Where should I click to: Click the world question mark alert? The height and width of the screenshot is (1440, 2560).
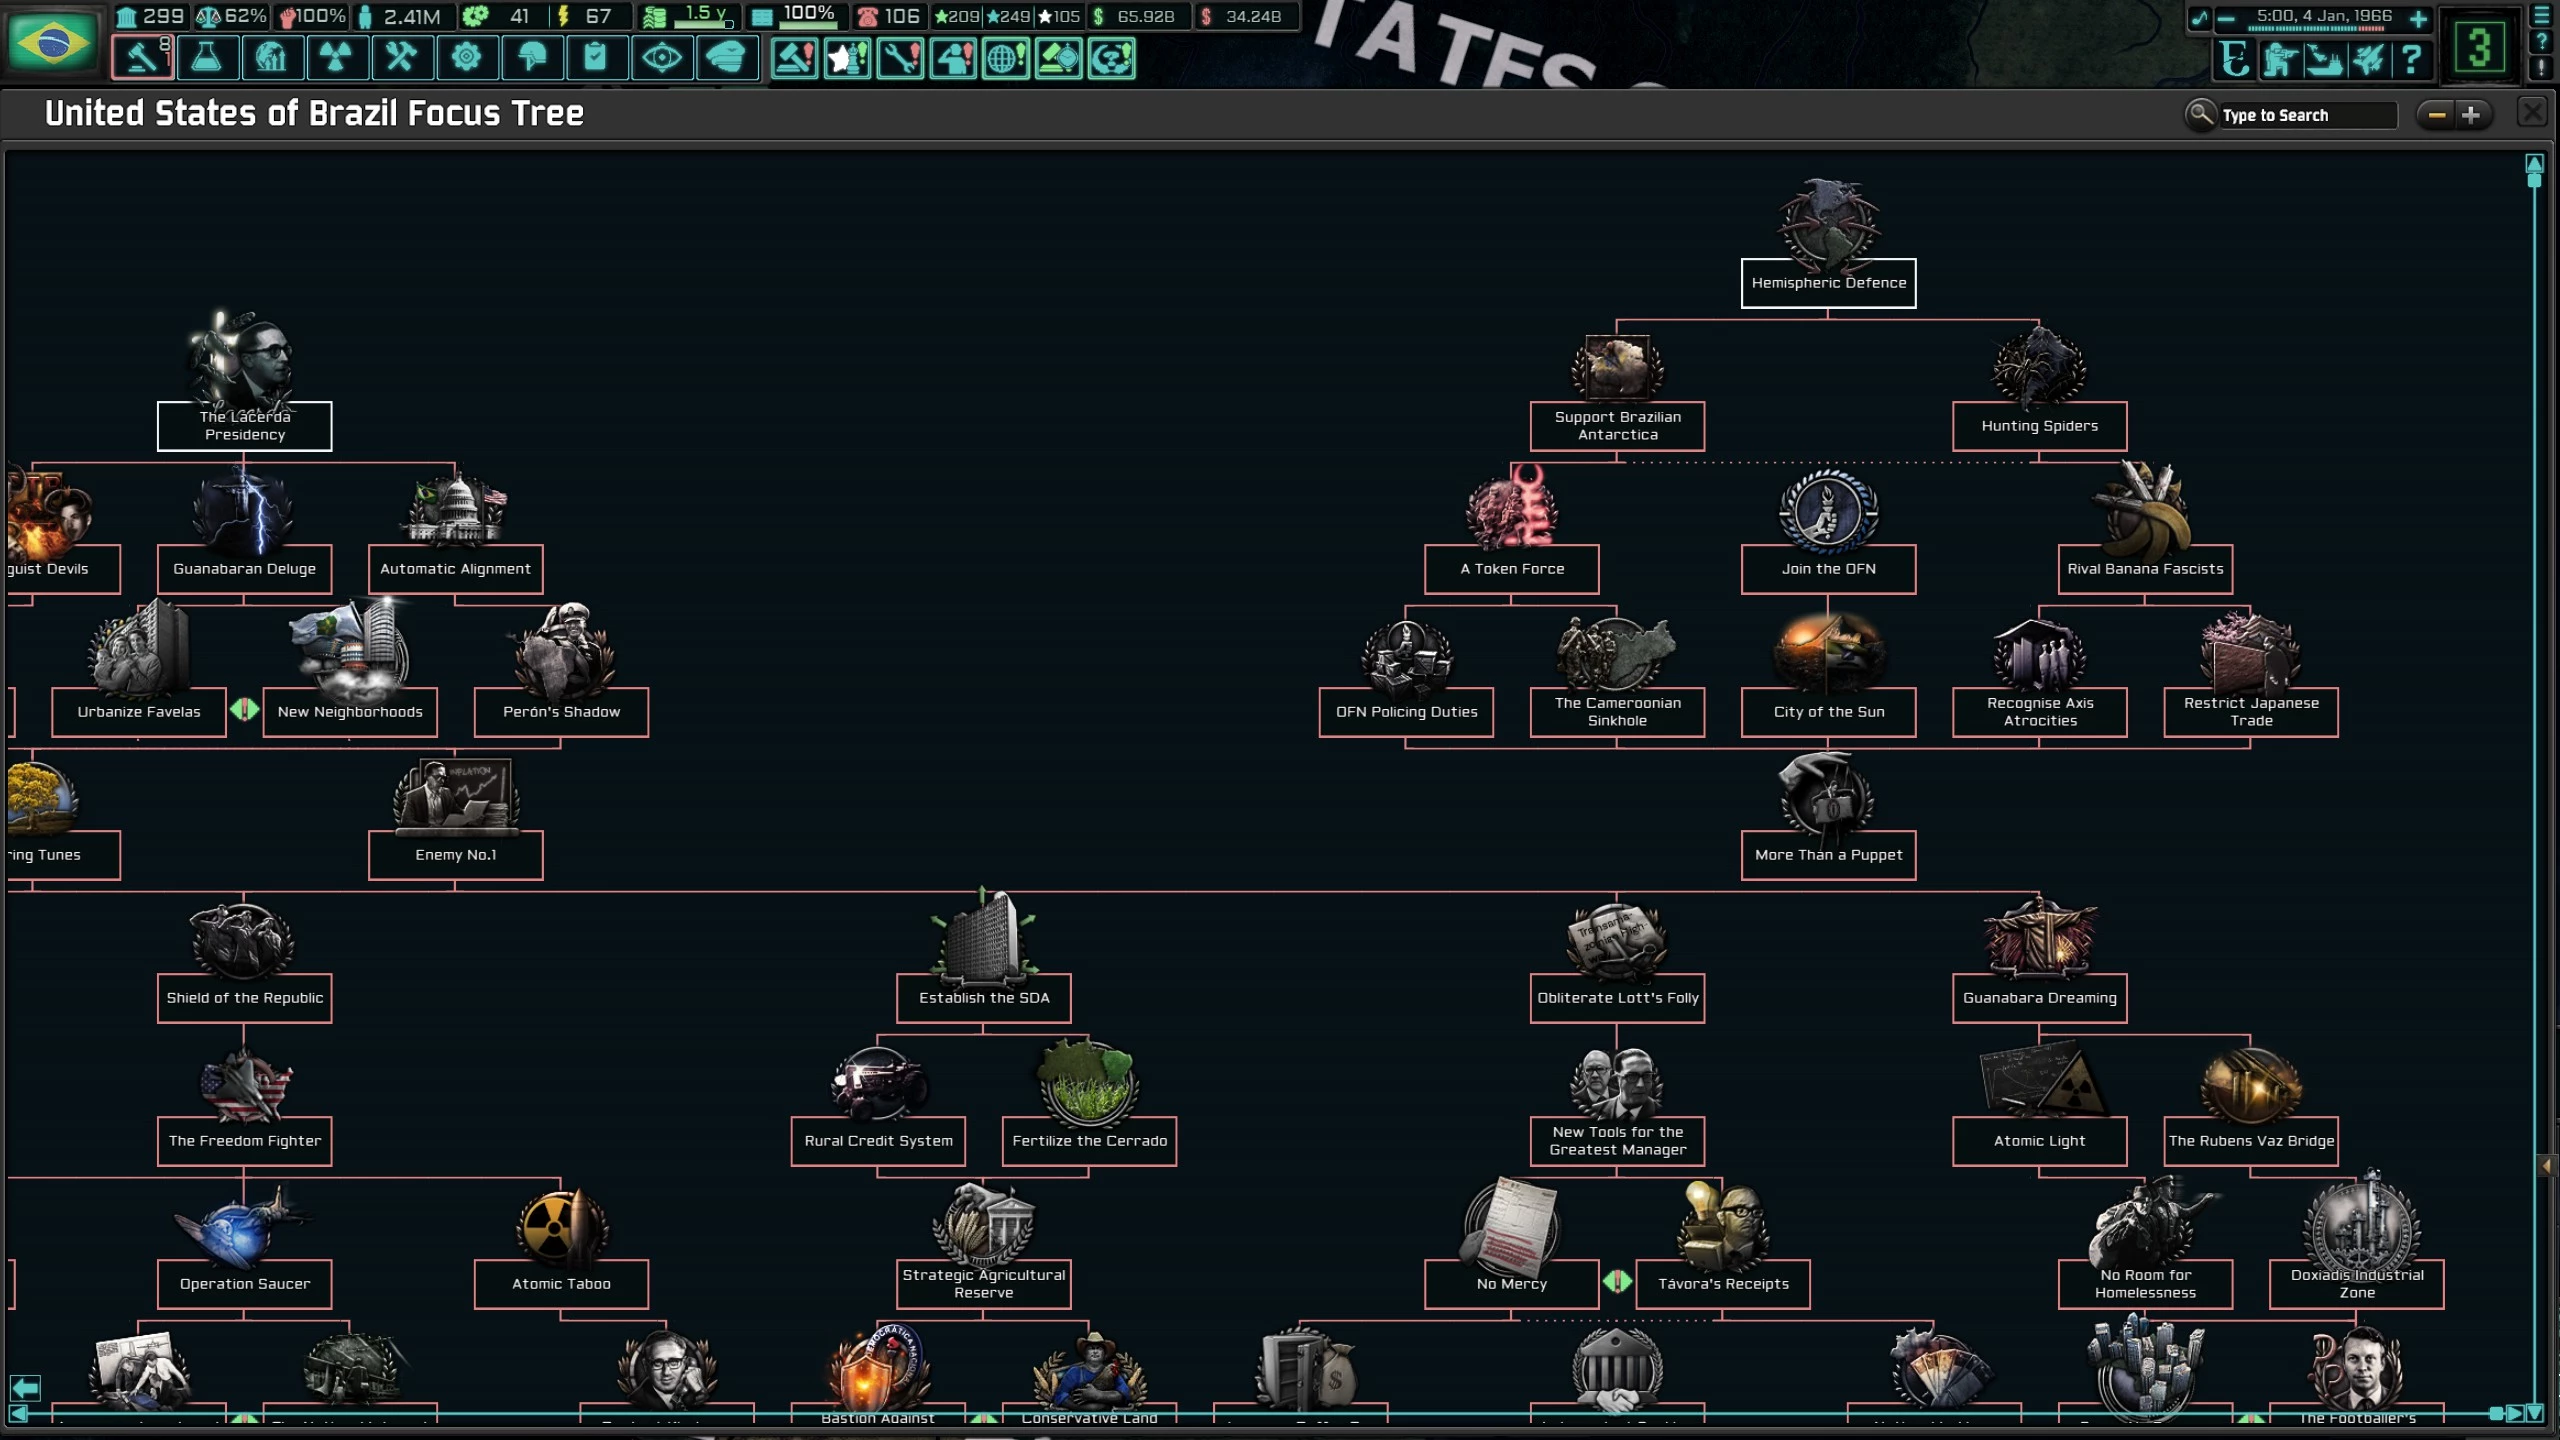[x=1111, y=58]
